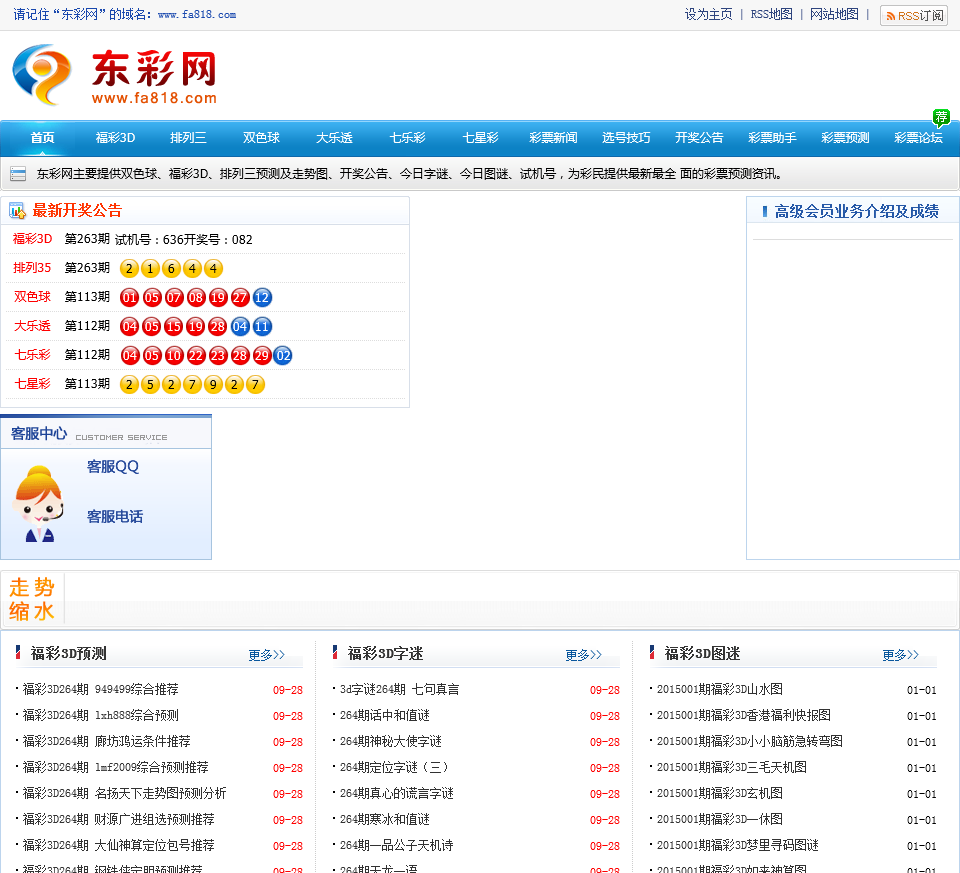Click the 走势缩水 banner image
The height and width of the screenshot is (873, 960).
(32, 599)
